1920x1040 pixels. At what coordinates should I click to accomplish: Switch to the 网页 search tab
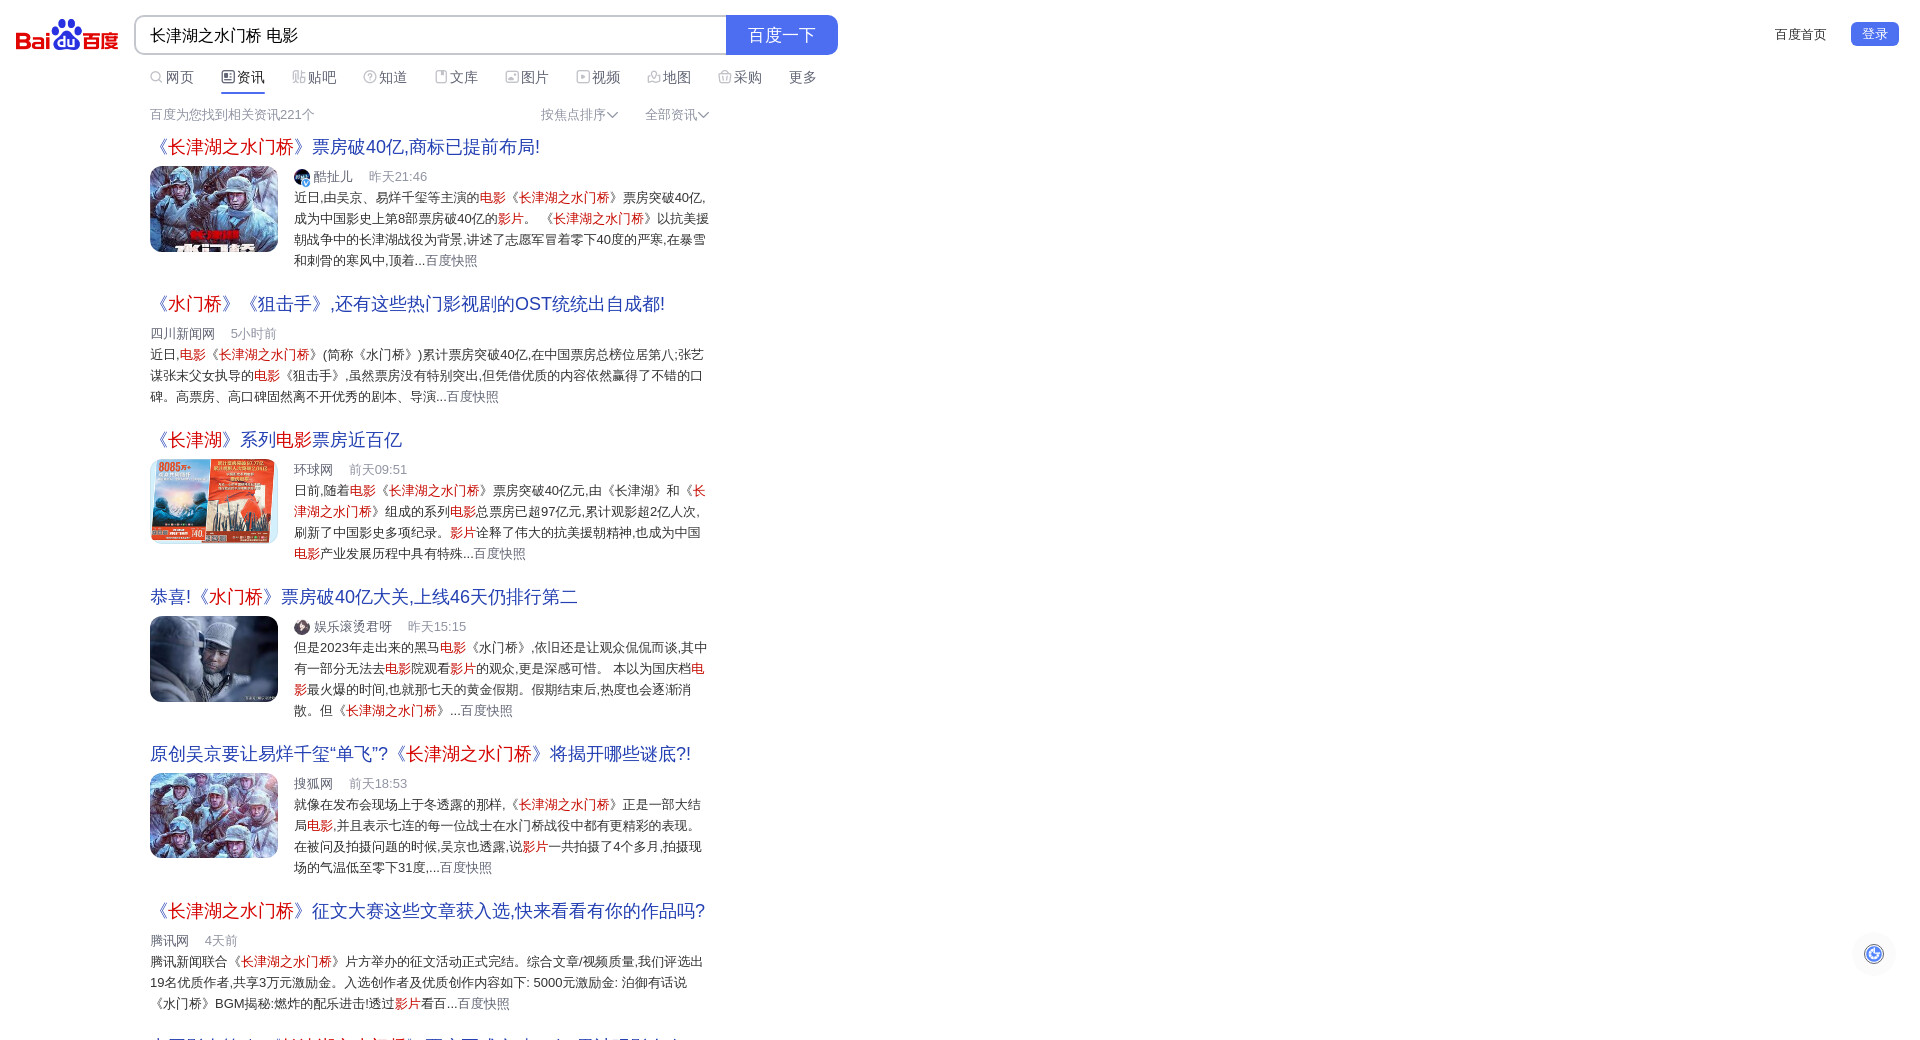(172, 78)
